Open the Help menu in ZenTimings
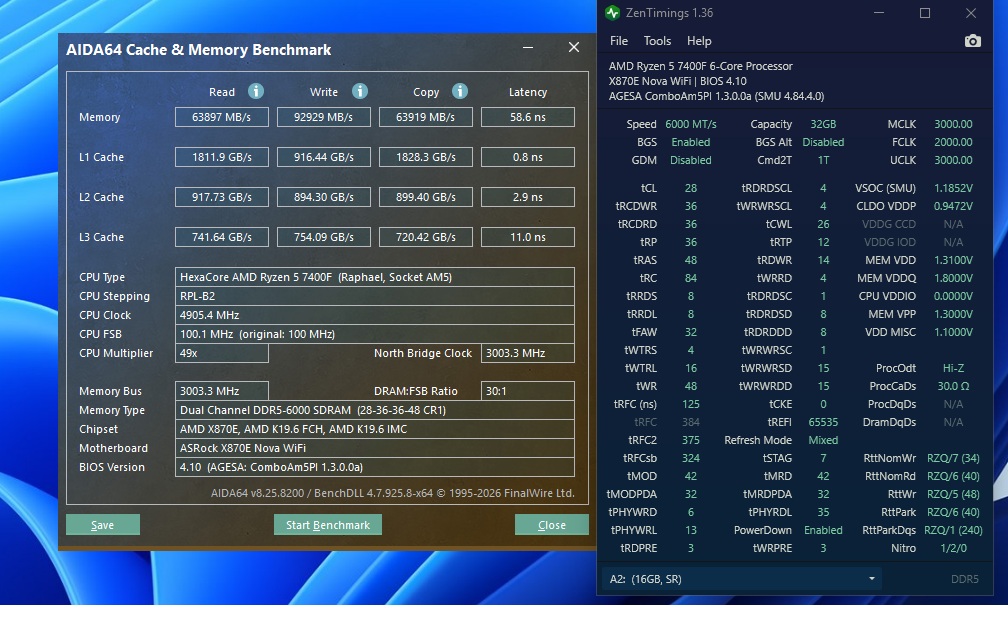This screenshot has height=619, width=1008. 699,41
